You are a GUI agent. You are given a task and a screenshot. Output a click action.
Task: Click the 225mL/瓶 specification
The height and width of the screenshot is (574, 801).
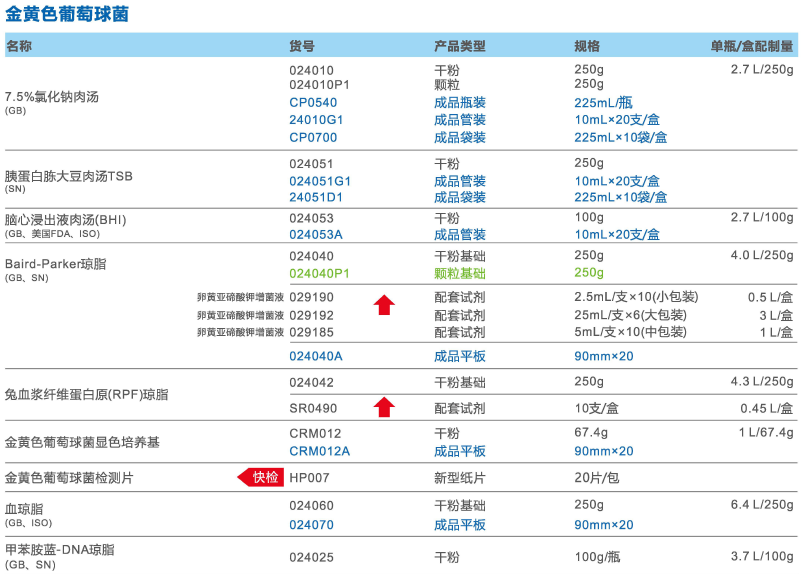tap(603, 103)
